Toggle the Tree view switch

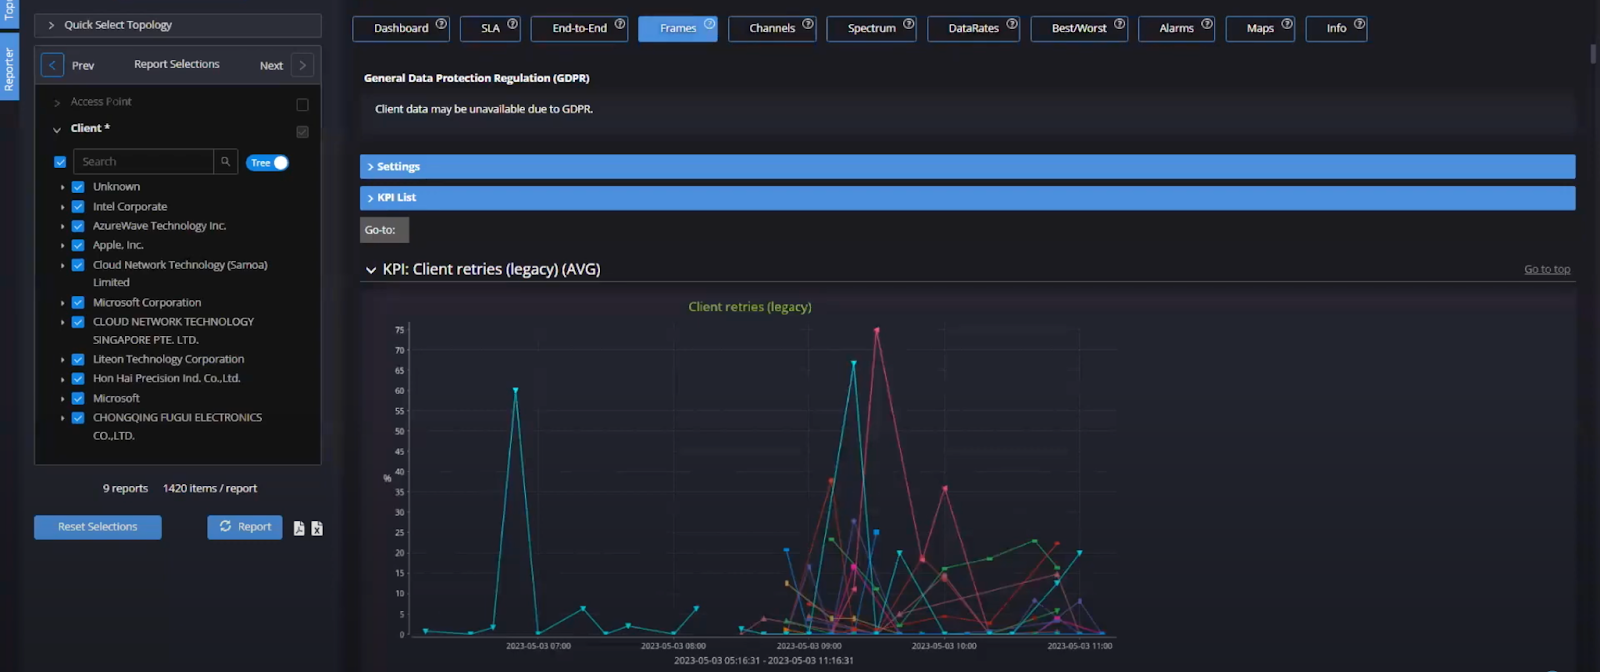(267, 163)
